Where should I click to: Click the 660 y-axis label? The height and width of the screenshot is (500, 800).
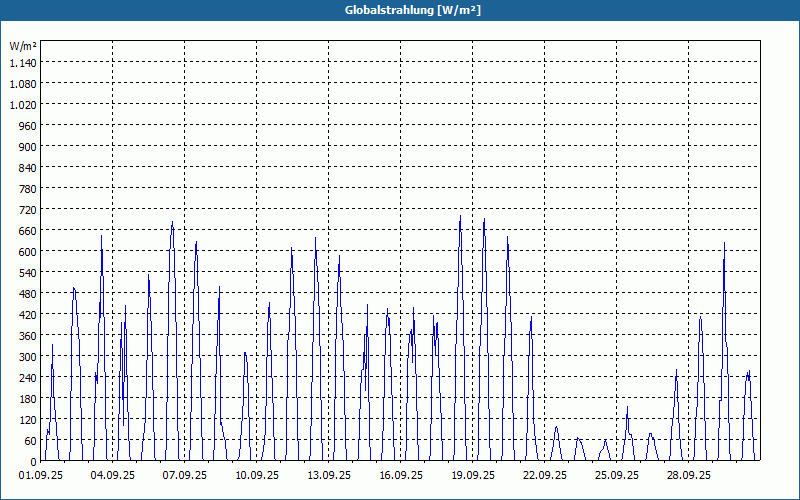pos(28,231)
